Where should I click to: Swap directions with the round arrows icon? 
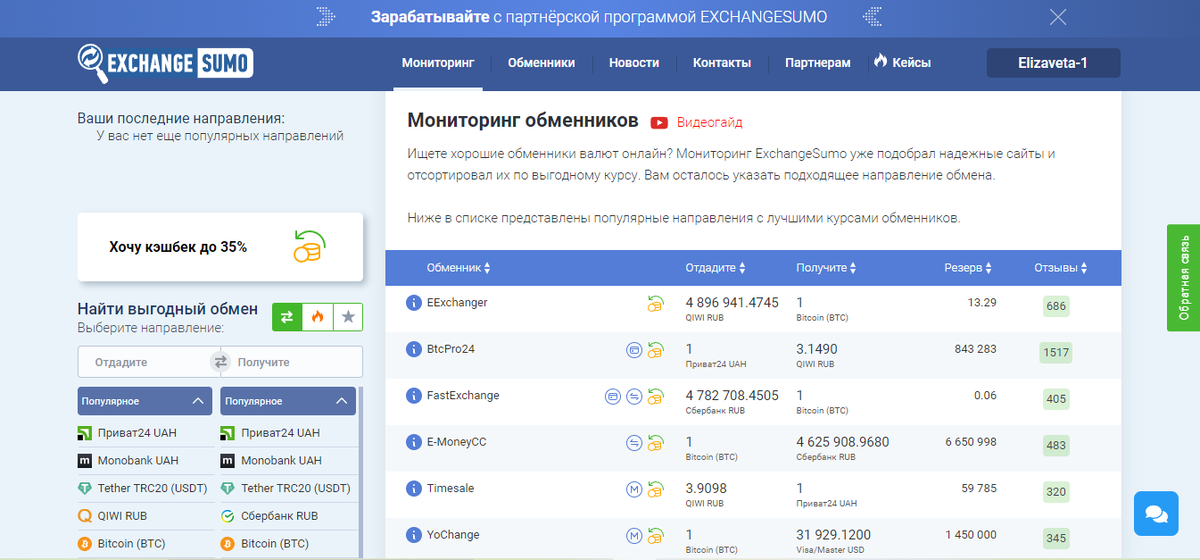tap(220, 362)
